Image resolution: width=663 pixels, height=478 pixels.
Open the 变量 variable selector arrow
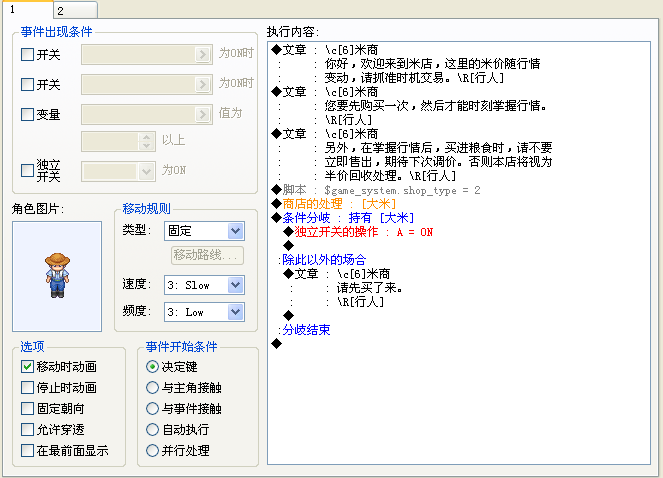tap(203, 115)
